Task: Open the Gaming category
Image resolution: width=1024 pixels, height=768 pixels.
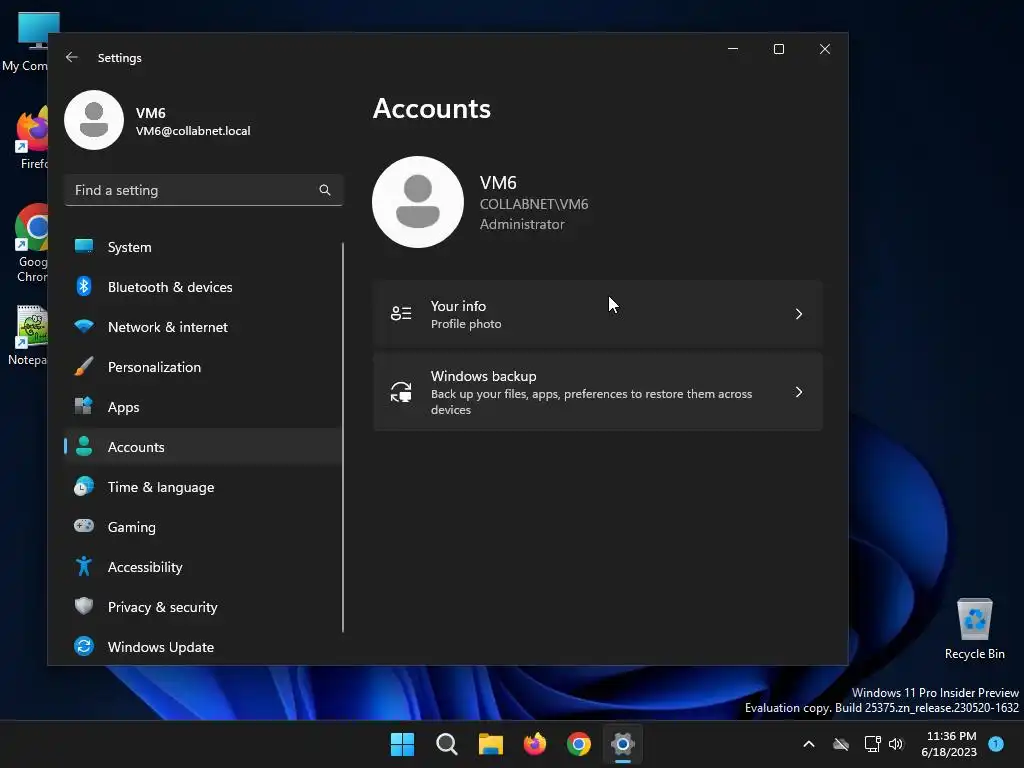Action: pyautogui.click(x=203, y=526)
